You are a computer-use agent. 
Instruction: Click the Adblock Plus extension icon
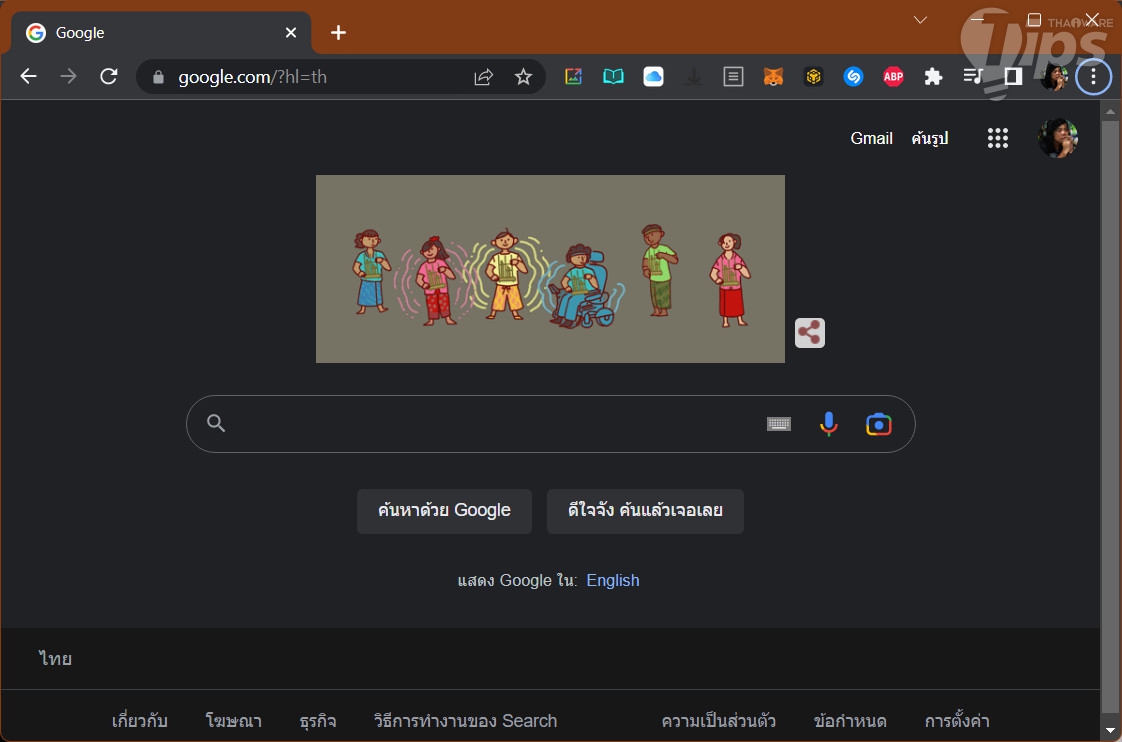tap(893, 77)
